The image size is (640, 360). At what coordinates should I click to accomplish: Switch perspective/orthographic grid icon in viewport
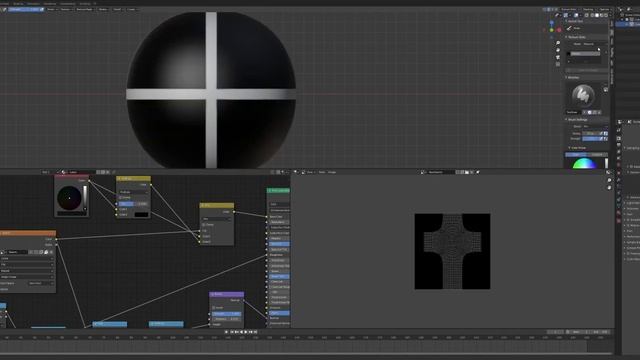click(558, 64)
